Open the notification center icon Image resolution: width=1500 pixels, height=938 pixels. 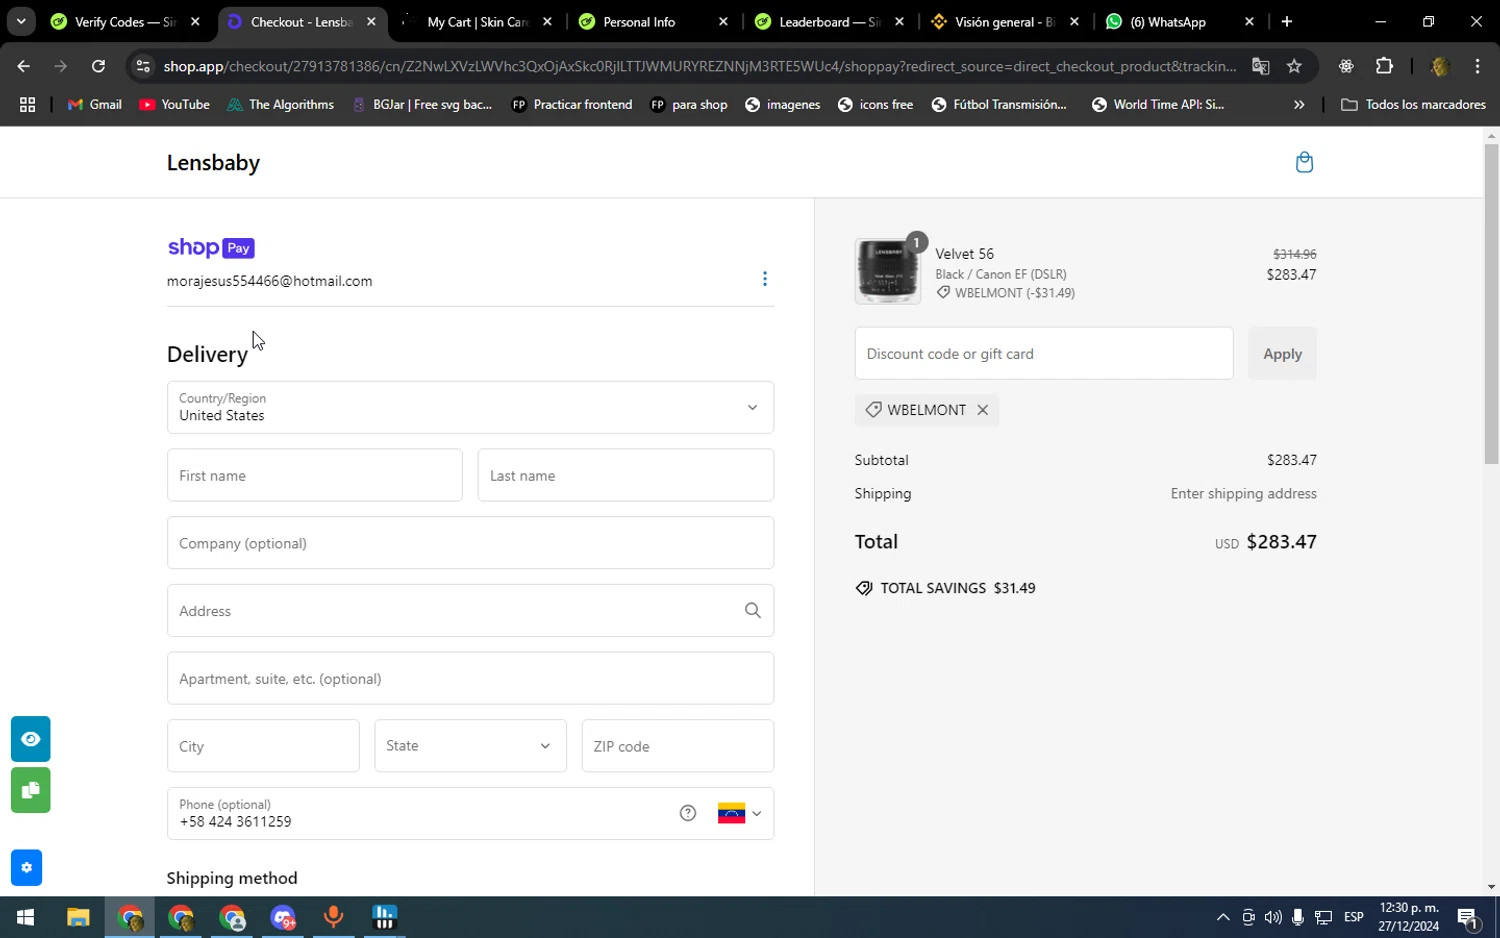tap(1468, 917)
